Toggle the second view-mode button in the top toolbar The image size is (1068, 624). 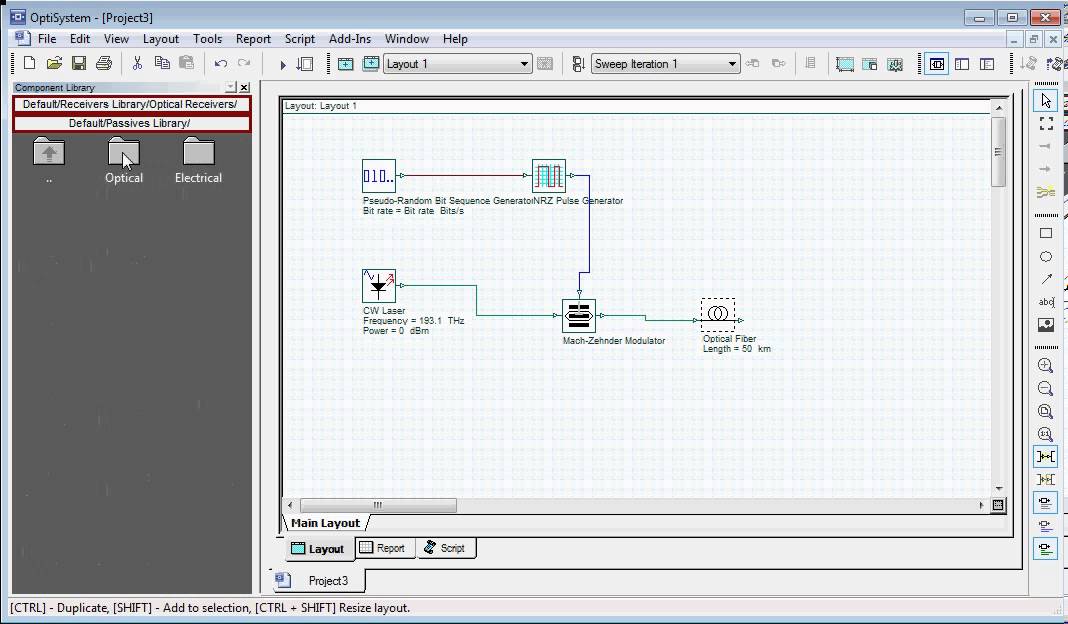click(x=962, y=64)
